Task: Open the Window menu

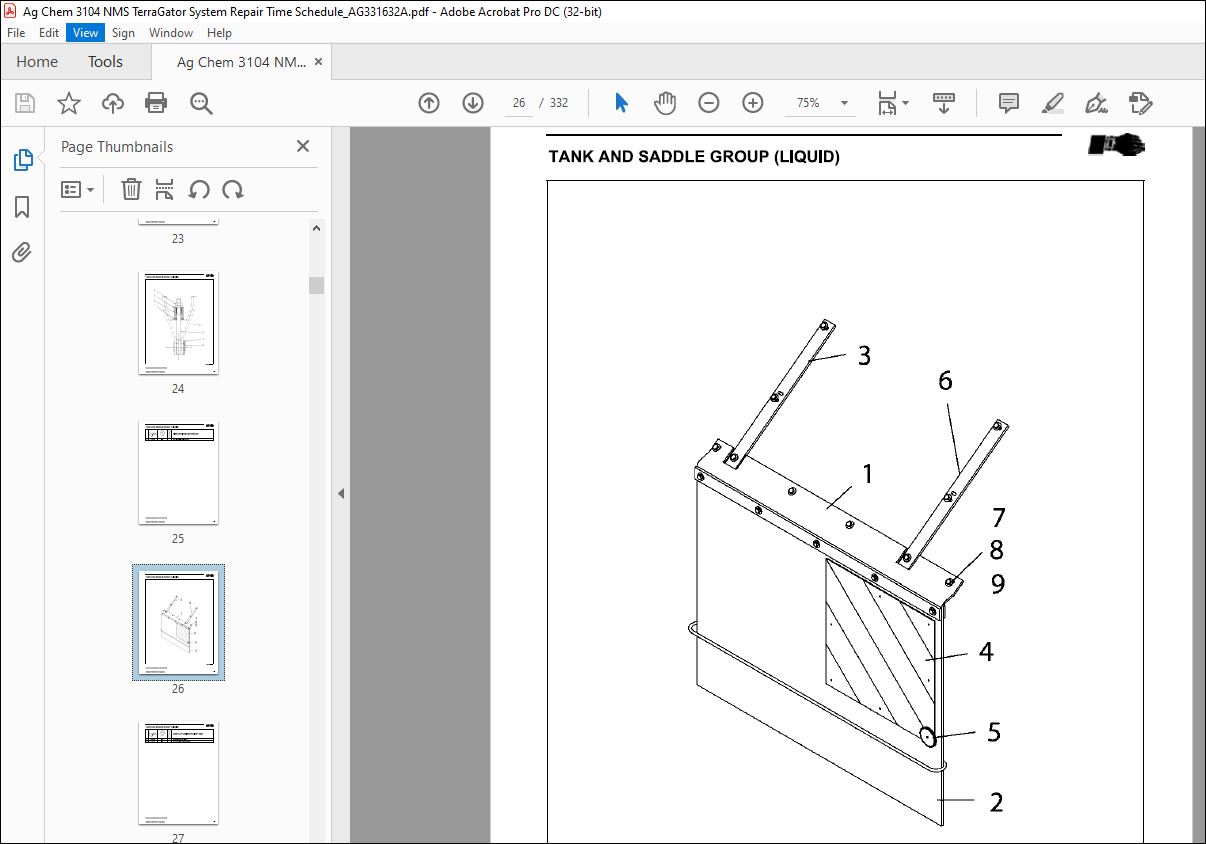Action: [x=171, y=33]
